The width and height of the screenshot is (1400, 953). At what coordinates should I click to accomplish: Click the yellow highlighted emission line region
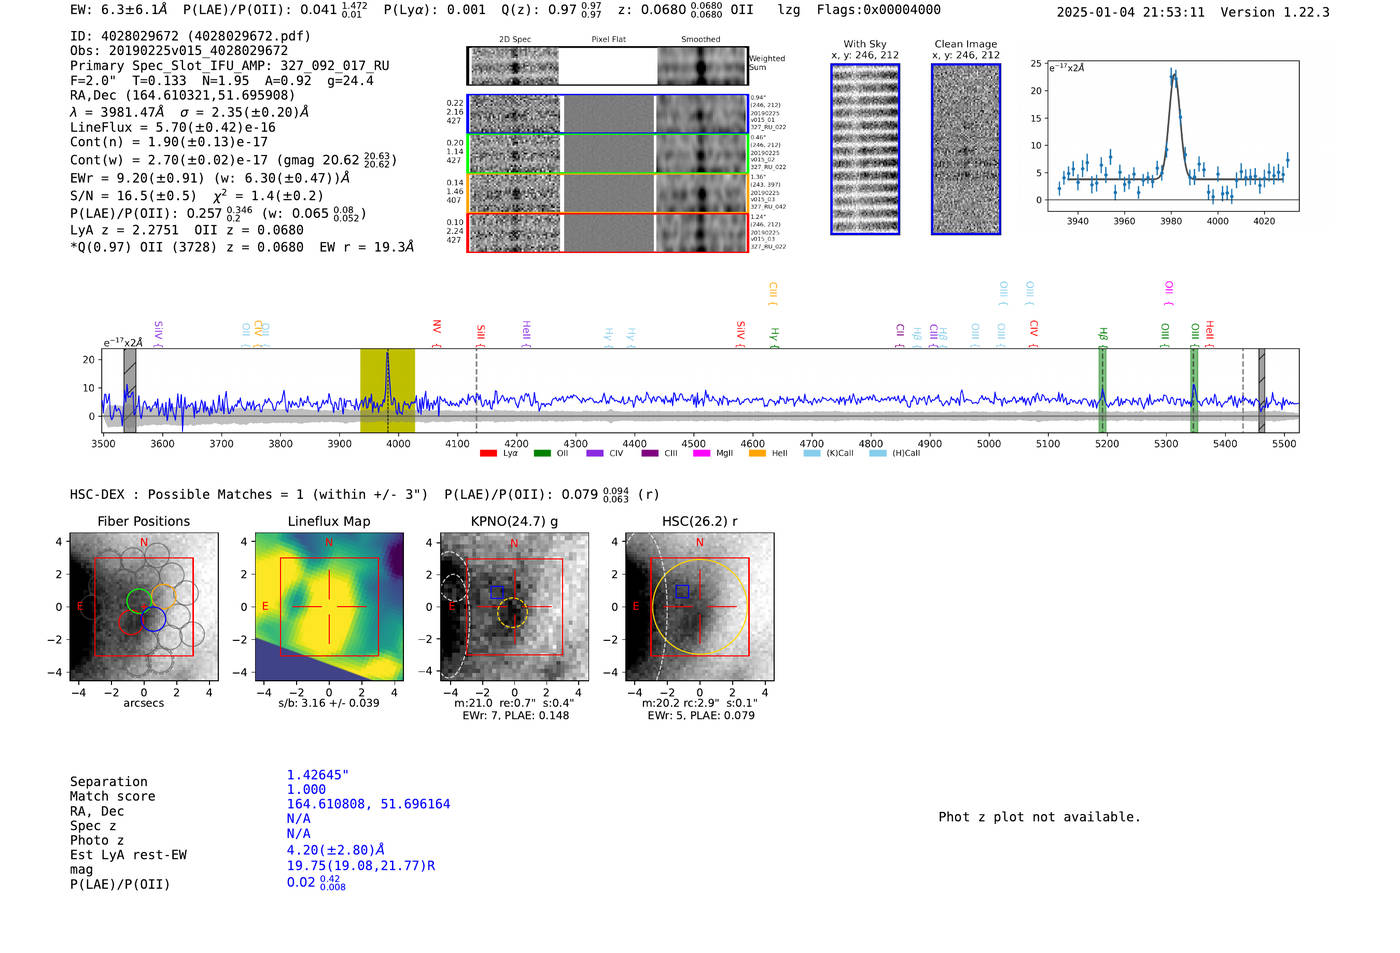[x=387, y=391]
